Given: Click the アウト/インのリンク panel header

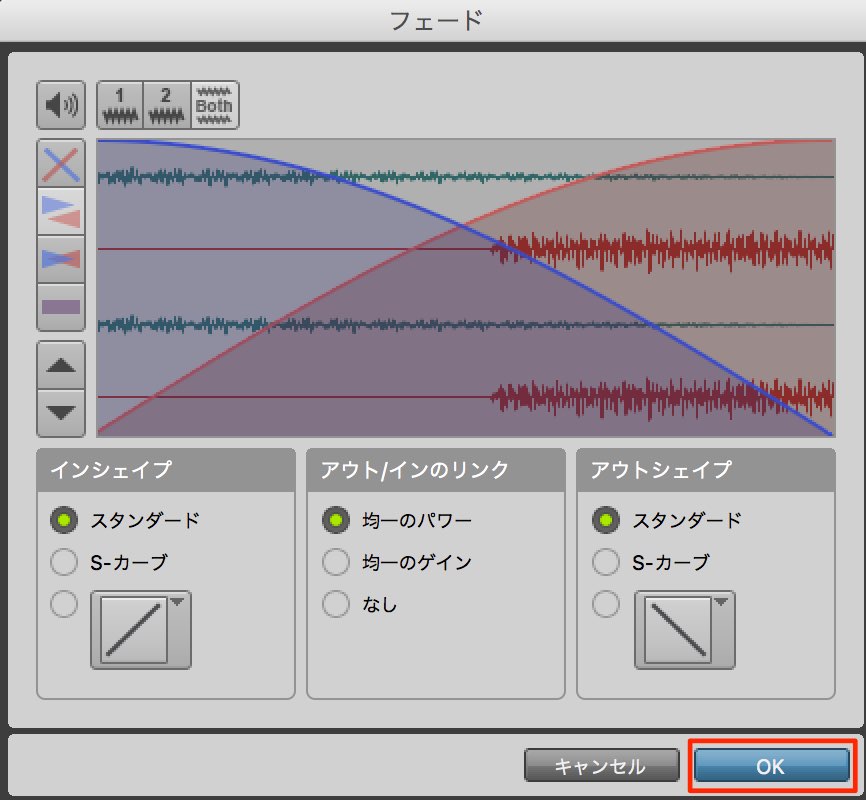Looking at the screenshot, I should click(x=436, y=470).
